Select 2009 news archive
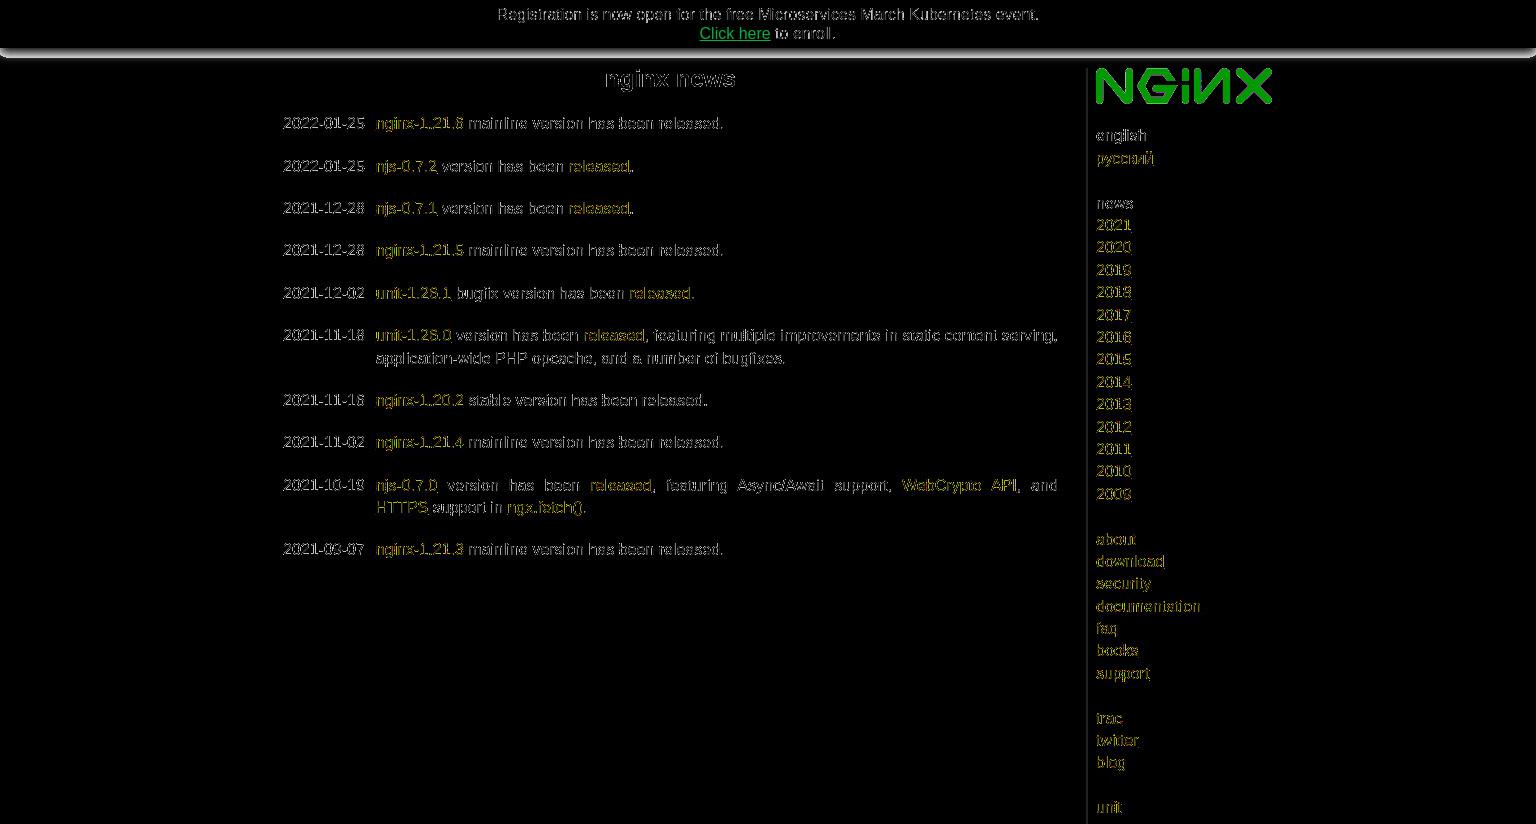The height and width of the screenshot is (824, 1536). pos(1114,494)
